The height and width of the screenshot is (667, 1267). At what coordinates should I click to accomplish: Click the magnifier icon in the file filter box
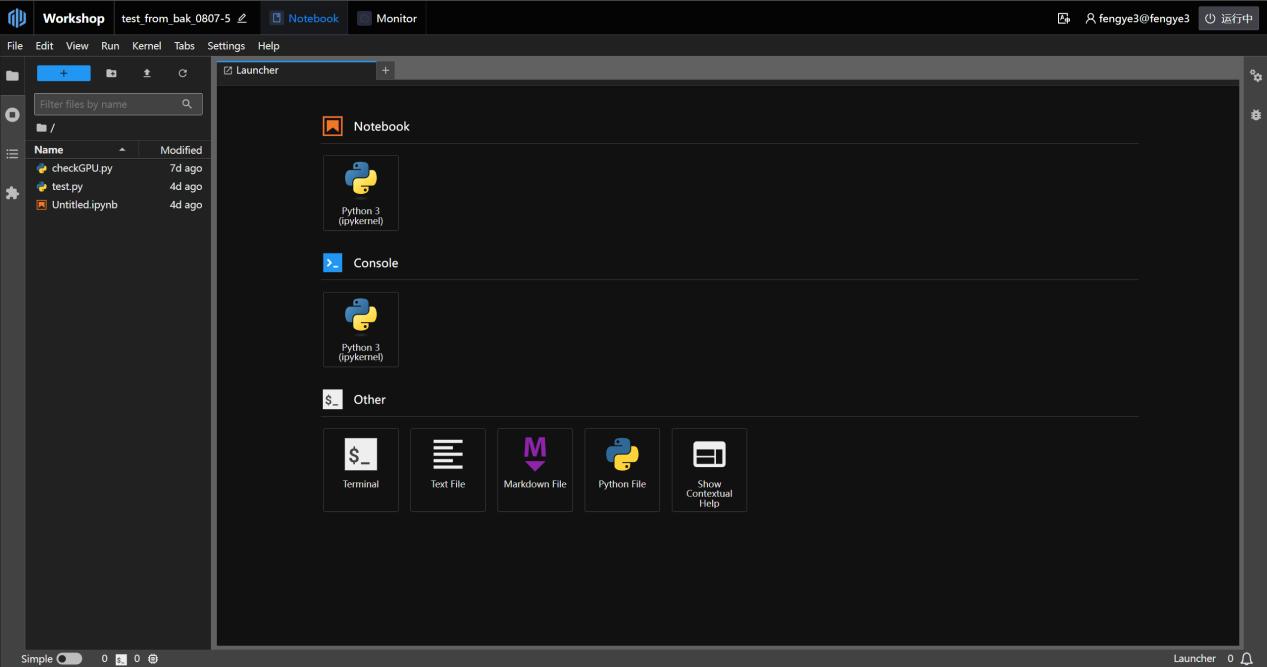click(x=187, y=104)
